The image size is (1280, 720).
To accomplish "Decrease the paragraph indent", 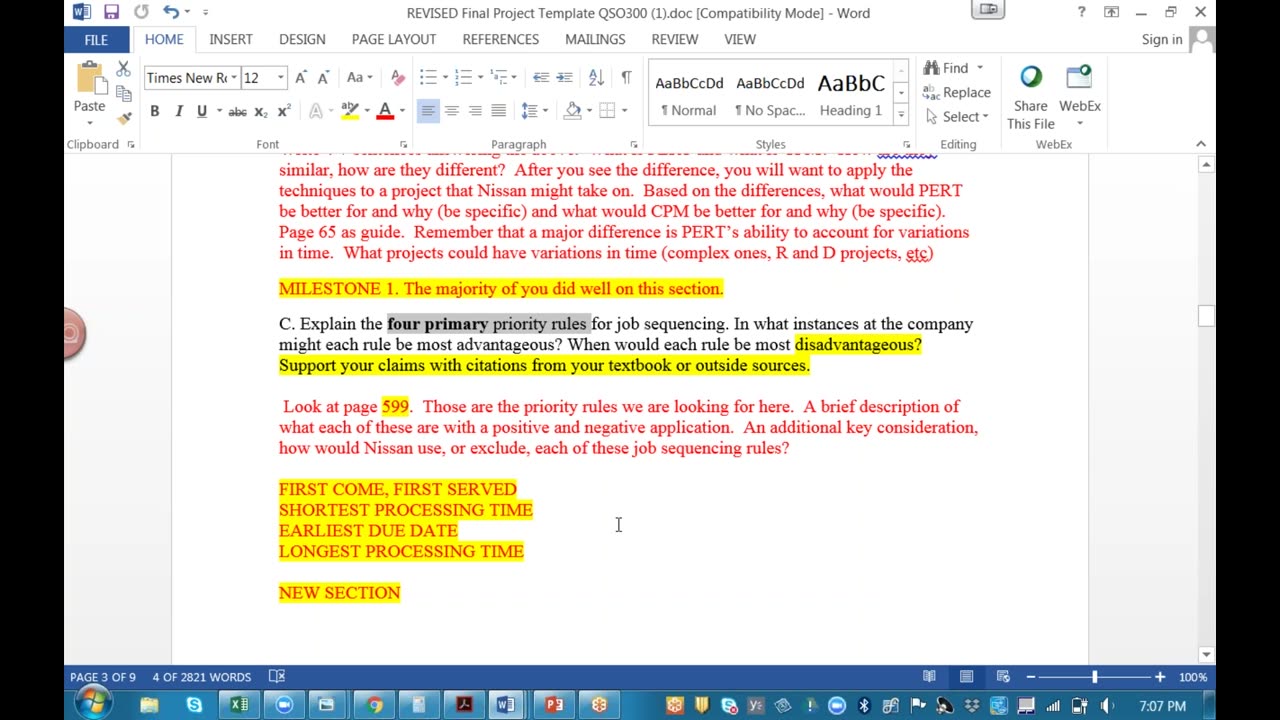I will coord(541,78).
